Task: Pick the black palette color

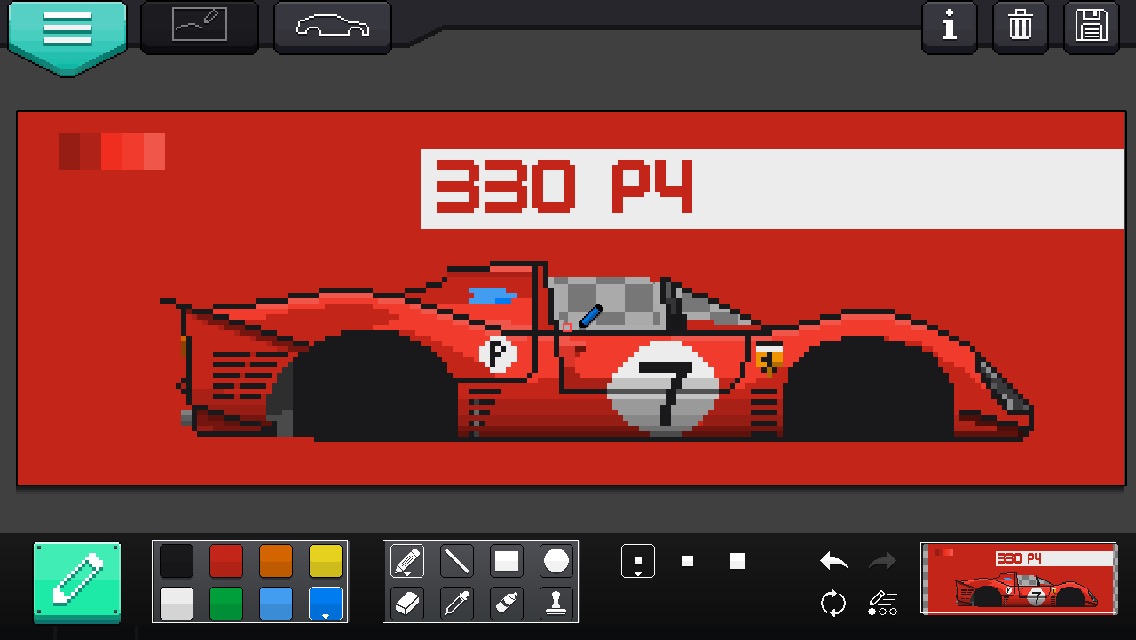Action: [x=176, y=560]
